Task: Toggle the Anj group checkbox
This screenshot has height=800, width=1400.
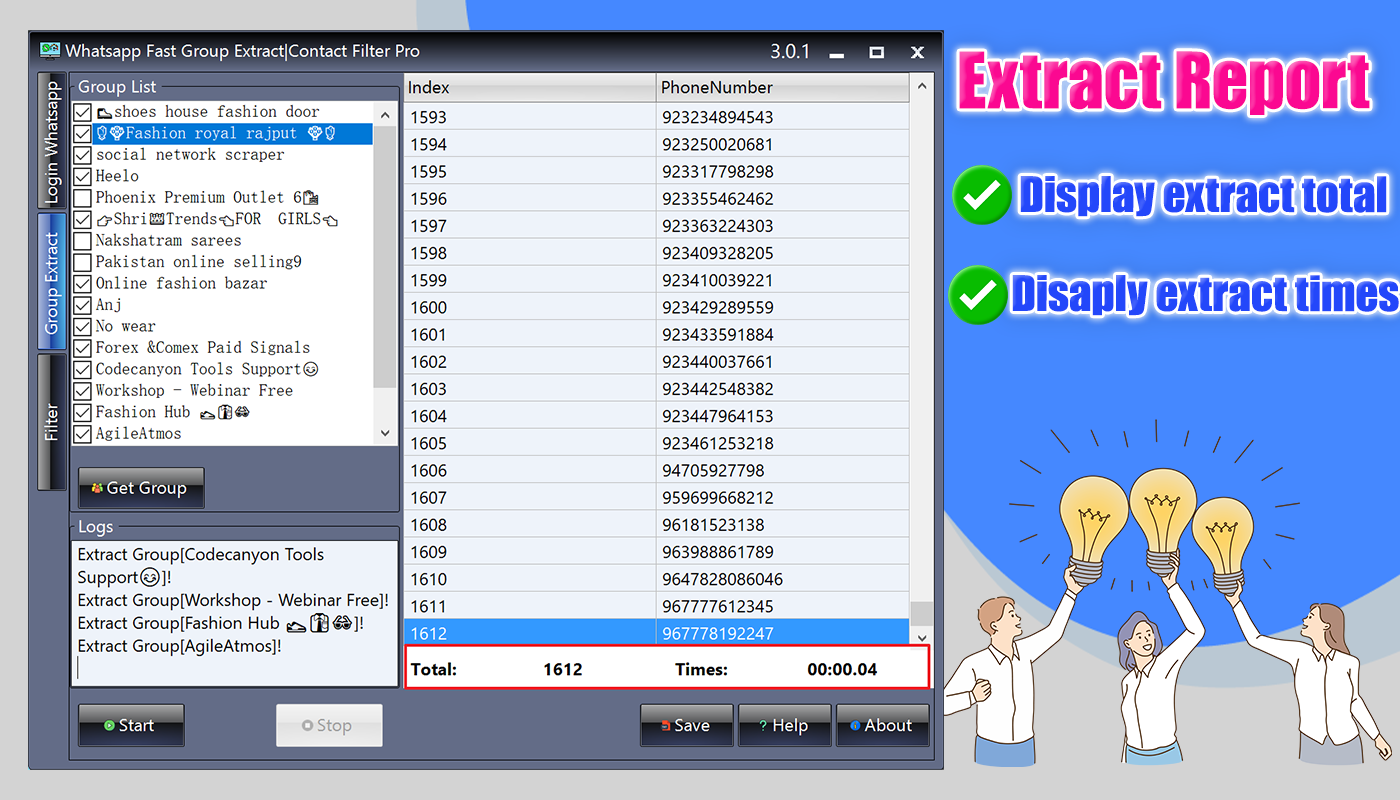Action: (x=83, y=305)
